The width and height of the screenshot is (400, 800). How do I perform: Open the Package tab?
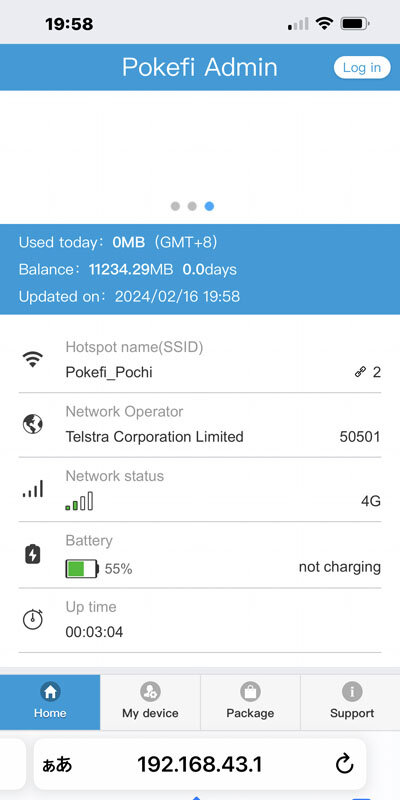(250, 702)
